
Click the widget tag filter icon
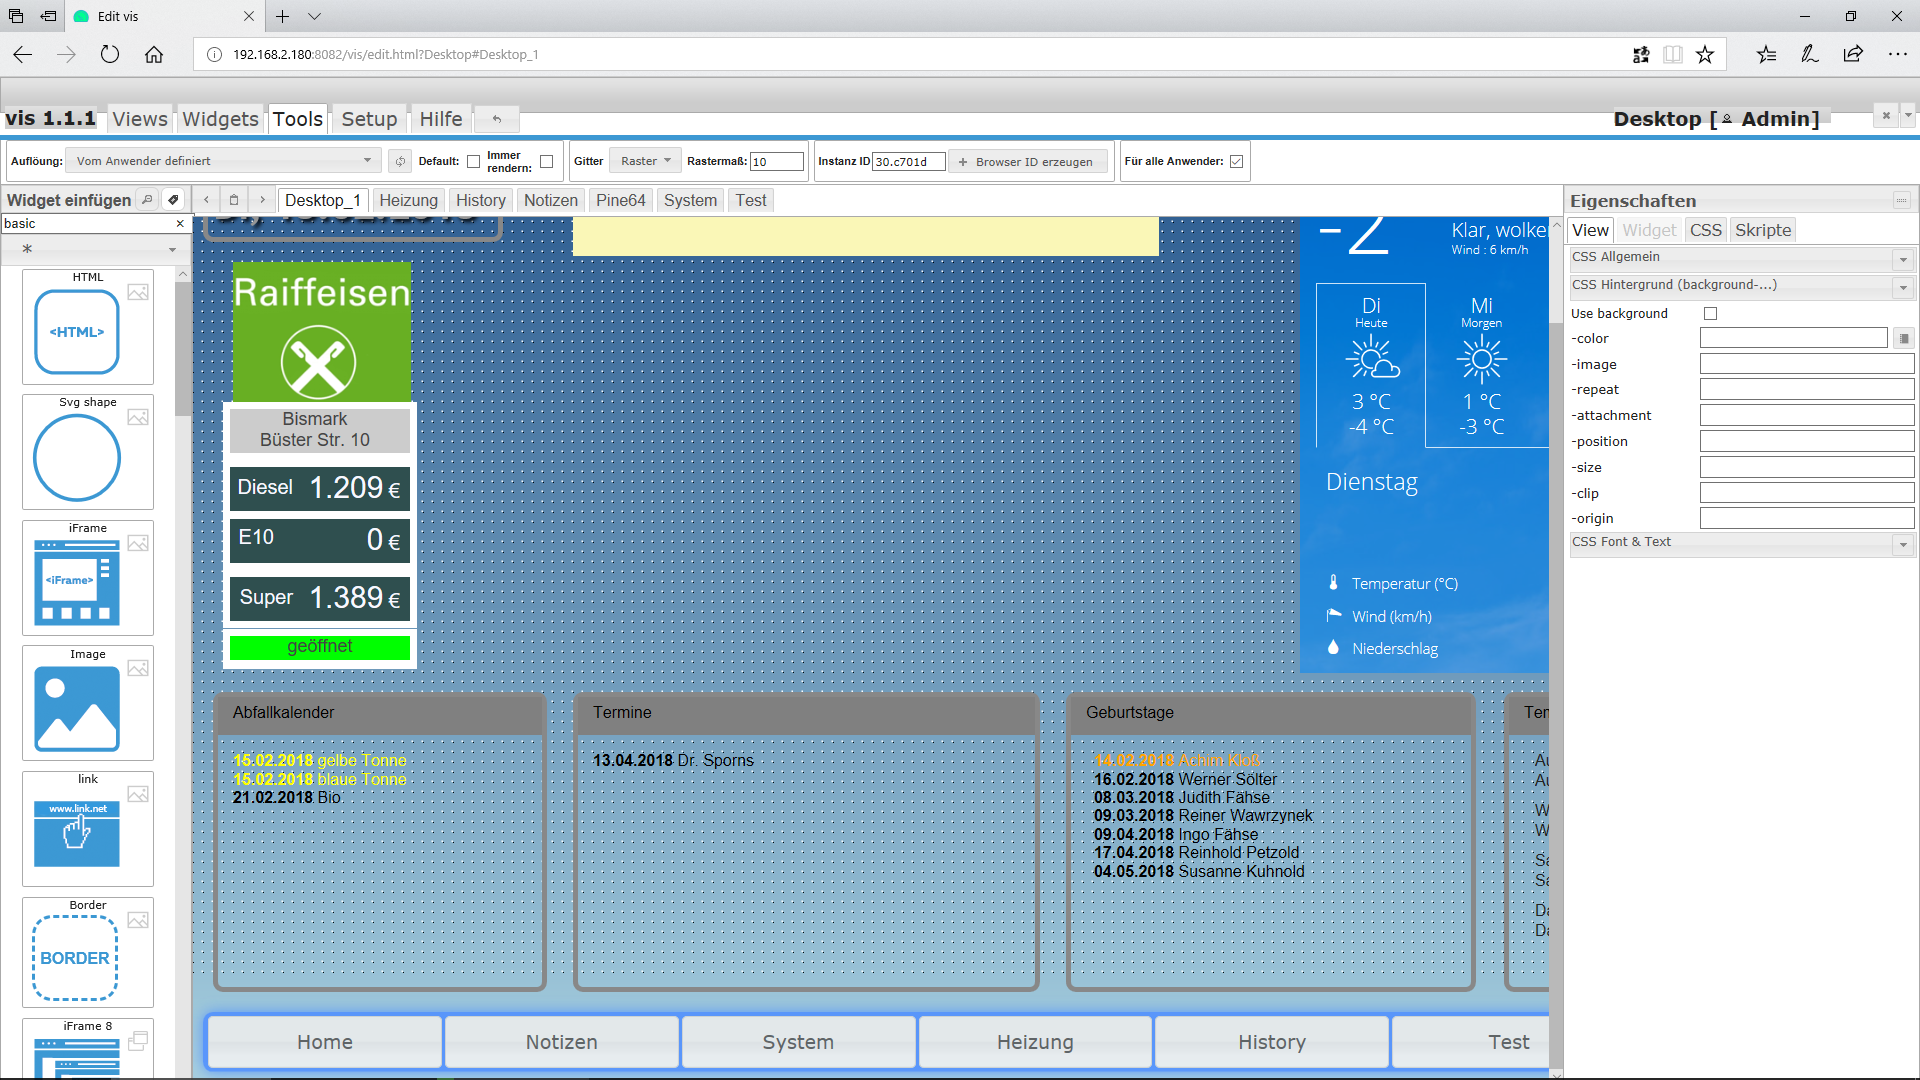click(173, 200)
